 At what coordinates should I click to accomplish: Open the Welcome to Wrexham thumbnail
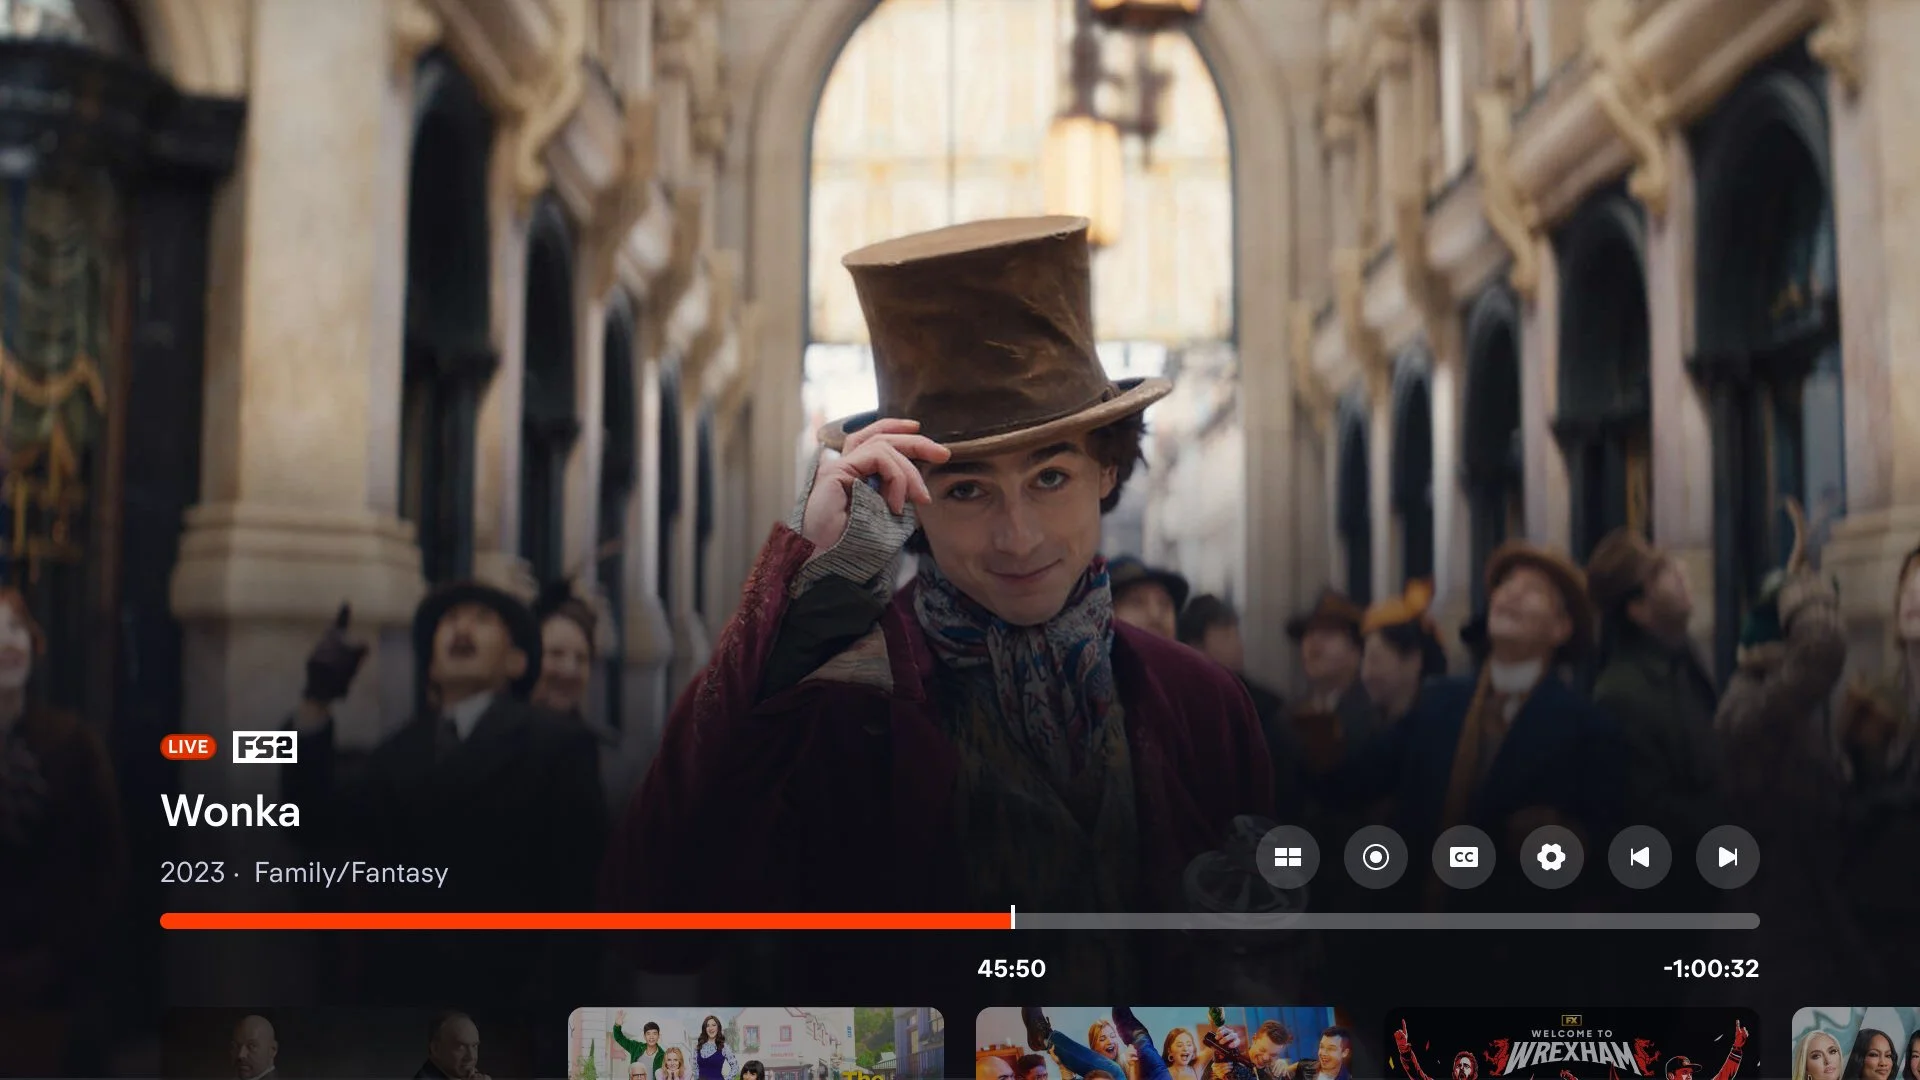(1571, 1044)
